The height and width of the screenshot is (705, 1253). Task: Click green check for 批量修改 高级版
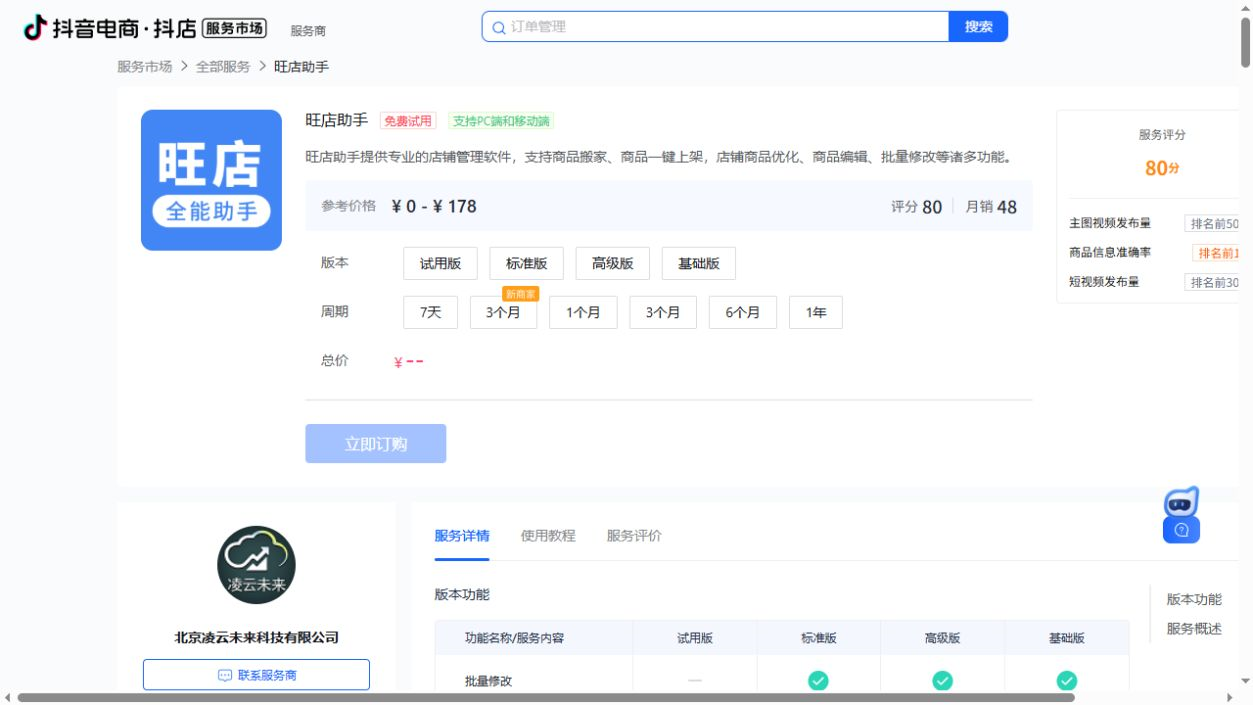point(942,681)
